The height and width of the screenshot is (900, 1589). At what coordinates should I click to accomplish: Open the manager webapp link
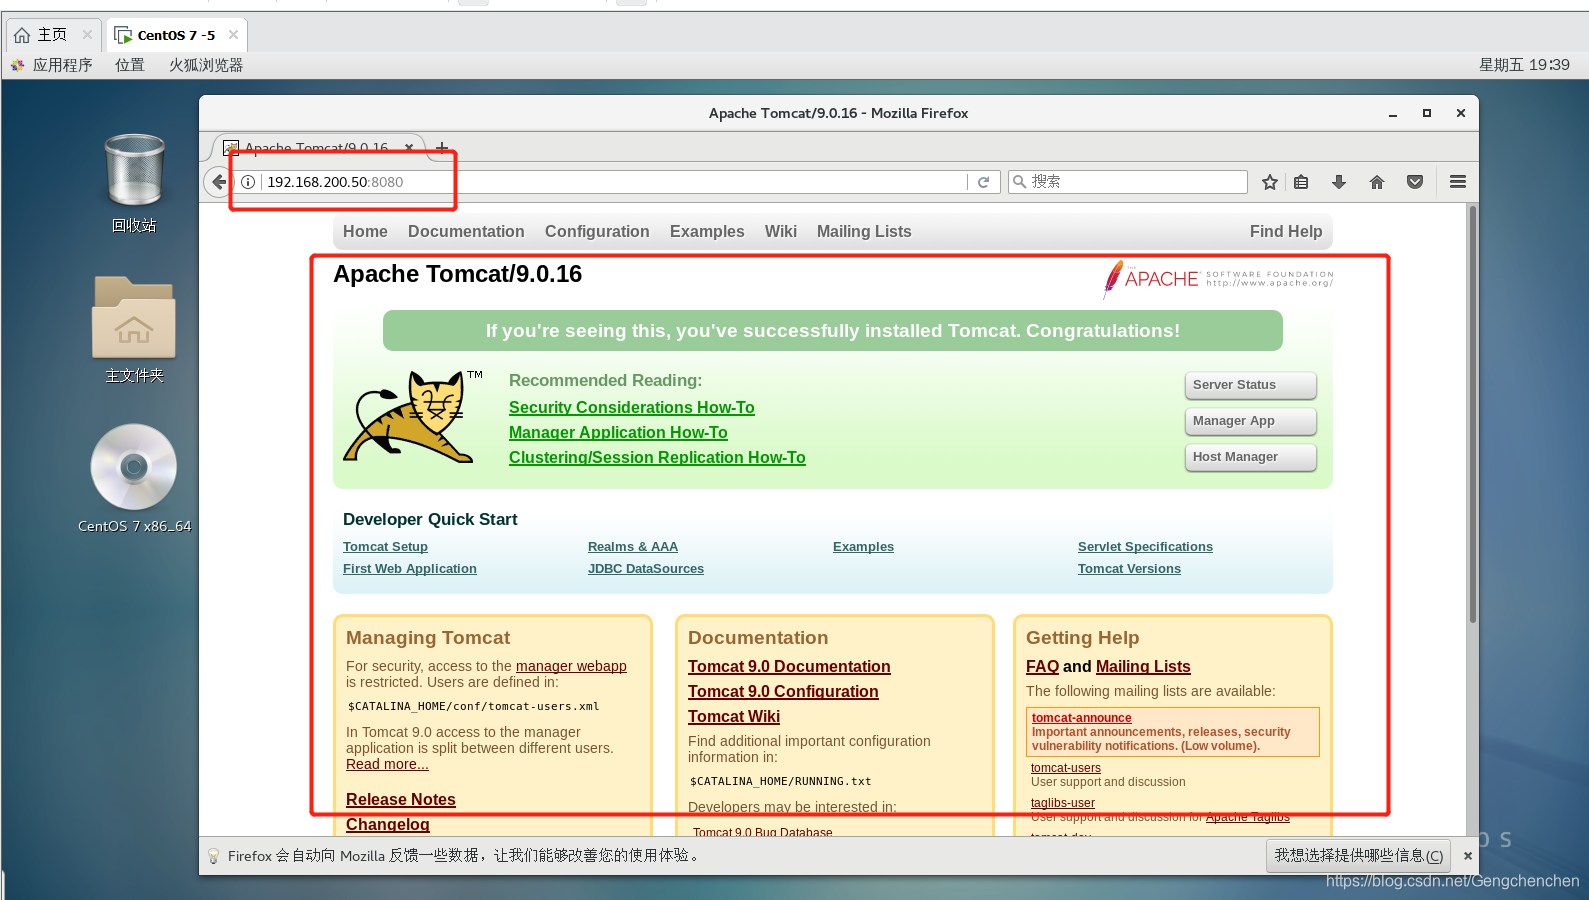pos(571,666)
